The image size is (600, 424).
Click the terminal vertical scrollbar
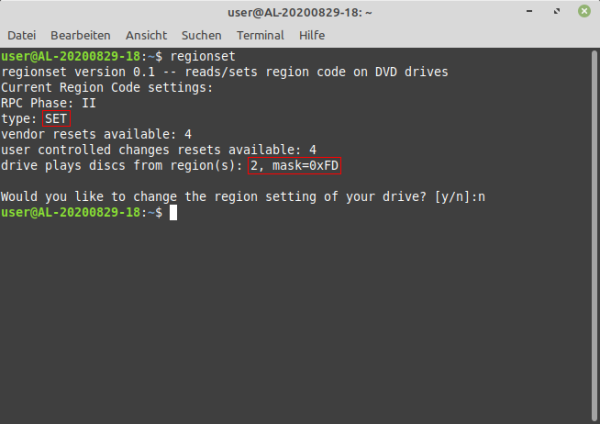point(594,235)
